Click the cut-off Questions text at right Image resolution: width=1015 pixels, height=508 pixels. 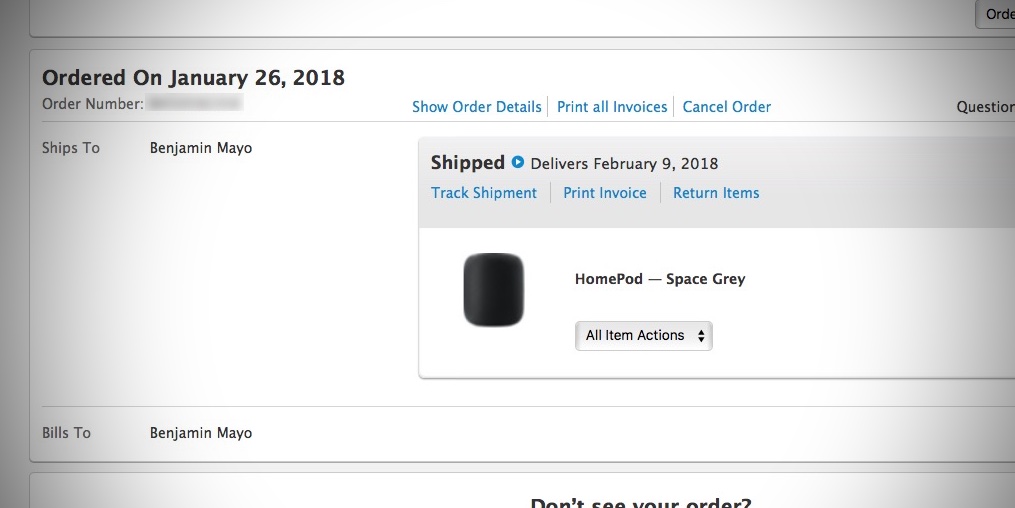click(x=985, y=107)
